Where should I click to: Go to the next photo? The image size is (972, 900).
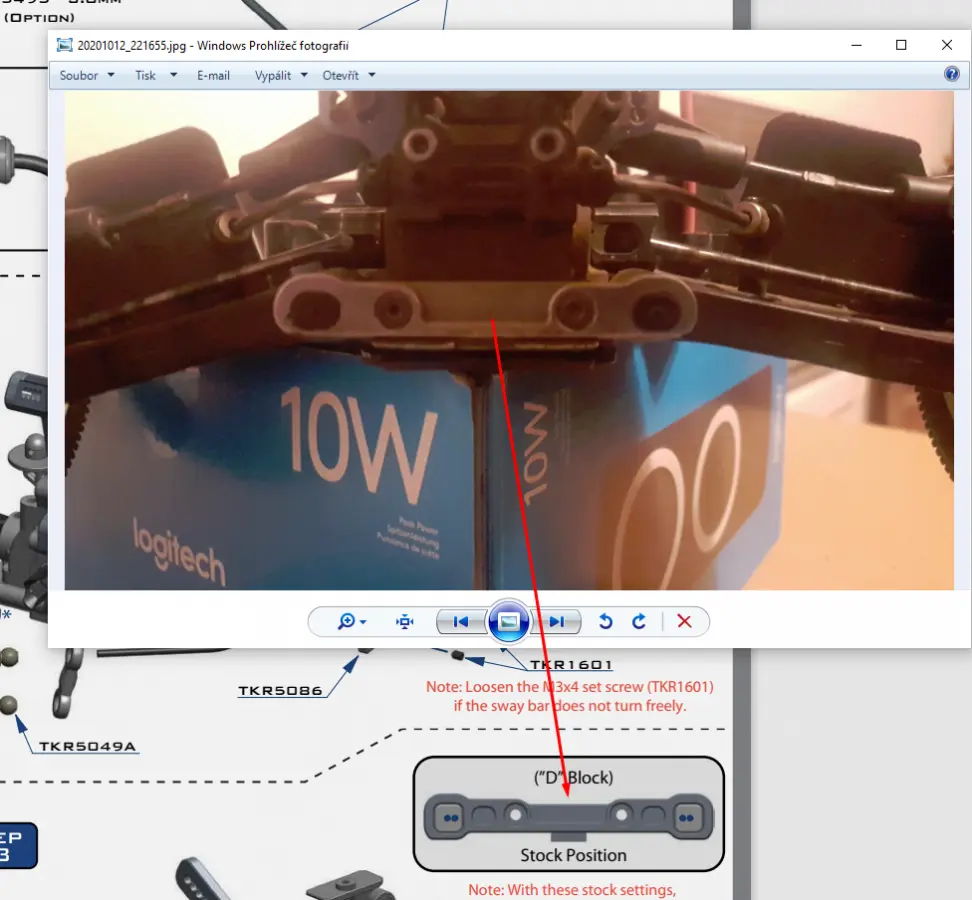tap(557, 621)
